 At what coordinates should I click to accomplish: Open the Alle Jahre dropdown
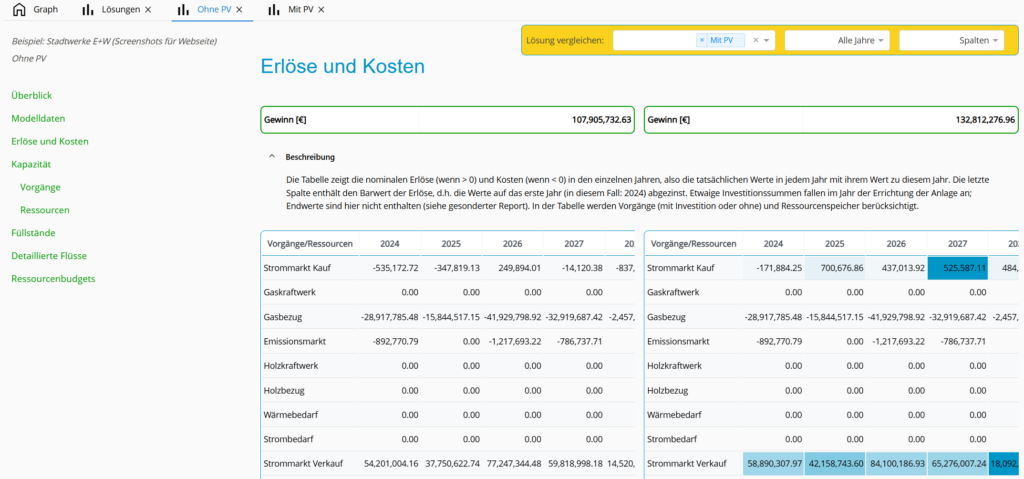[x=838, y=41]
